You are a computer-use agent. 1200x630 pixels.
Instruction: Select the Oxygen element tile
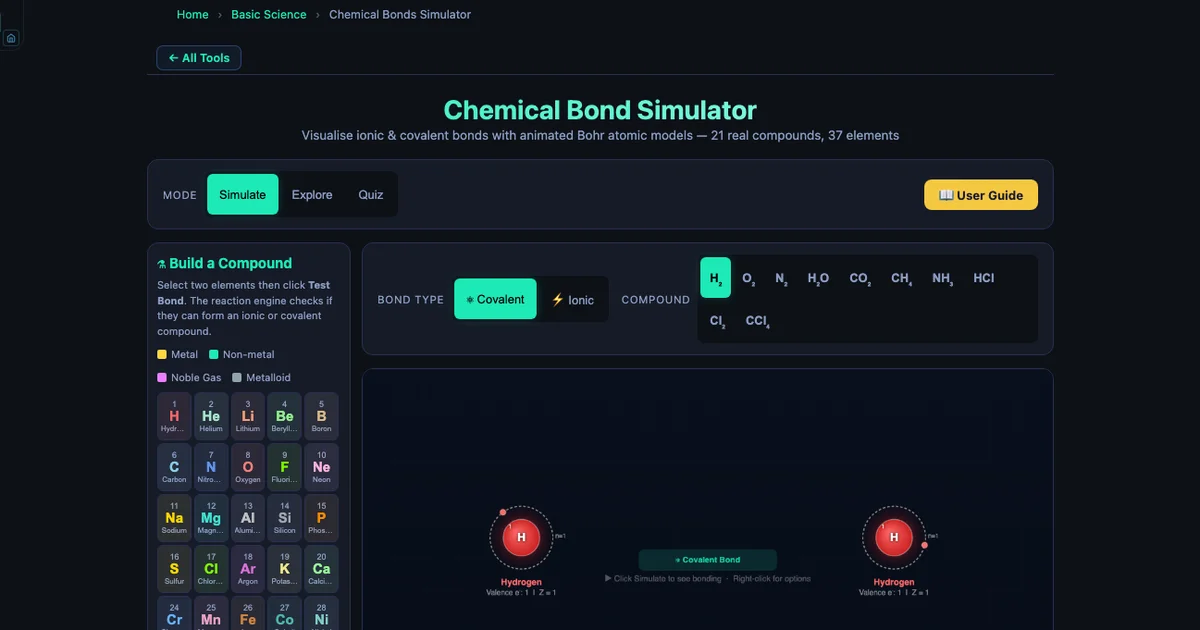point(248,467)
